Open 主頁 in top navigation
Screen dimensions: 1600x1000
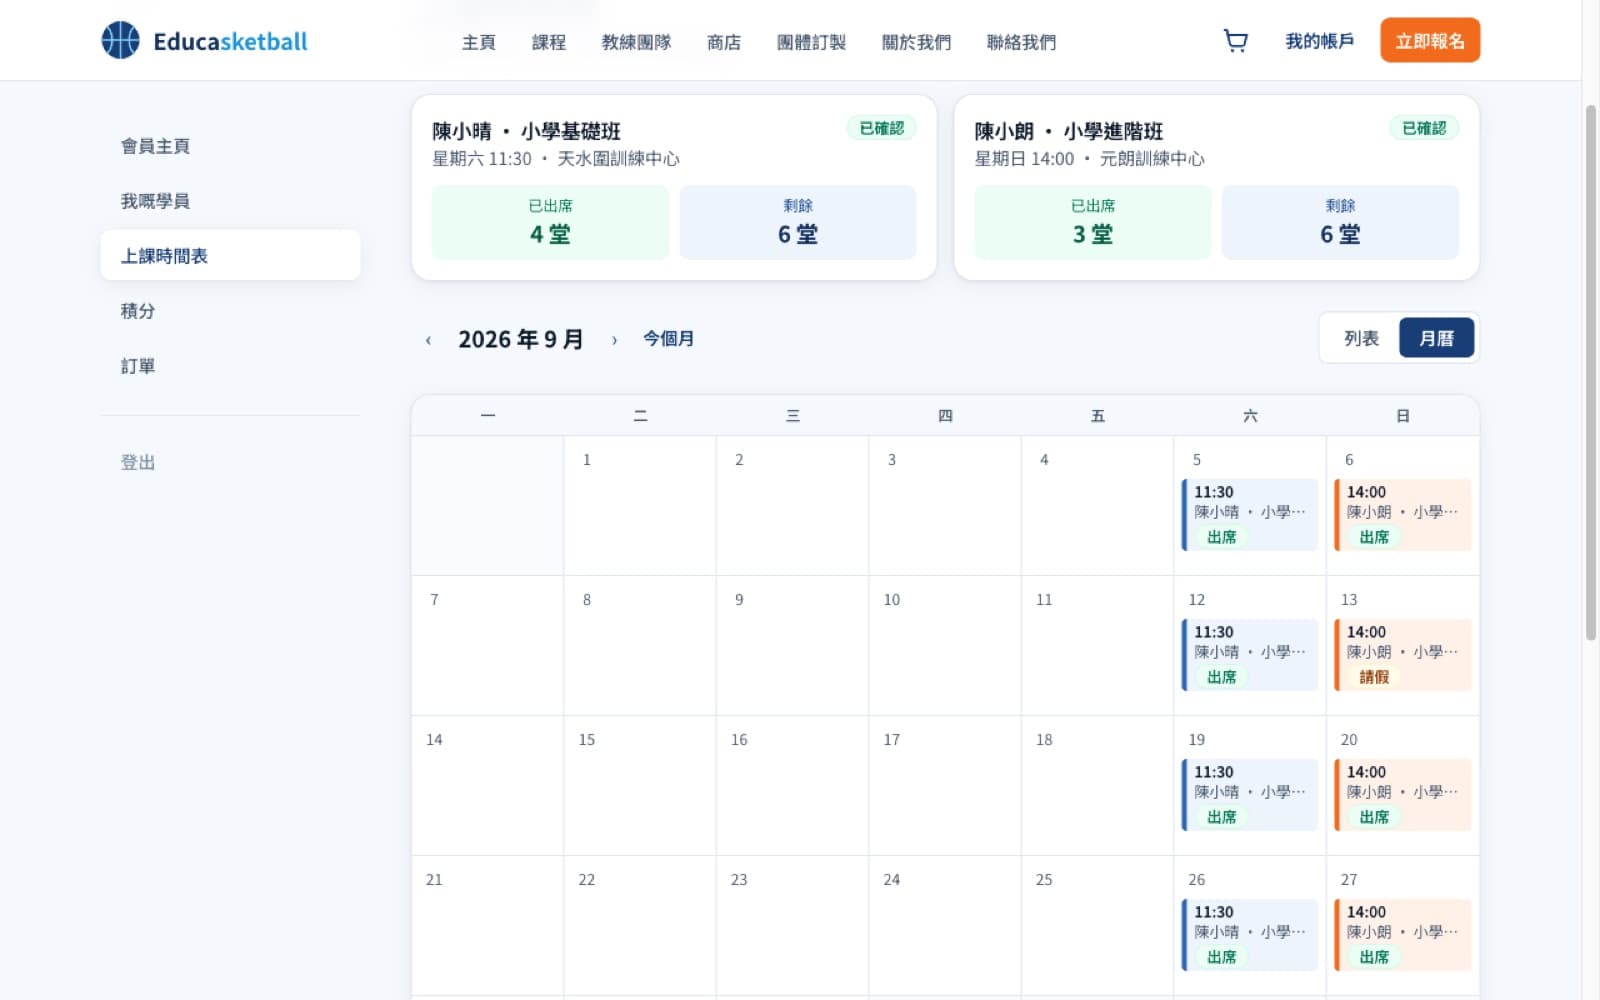pyautogui.click(x=479, y=42)
